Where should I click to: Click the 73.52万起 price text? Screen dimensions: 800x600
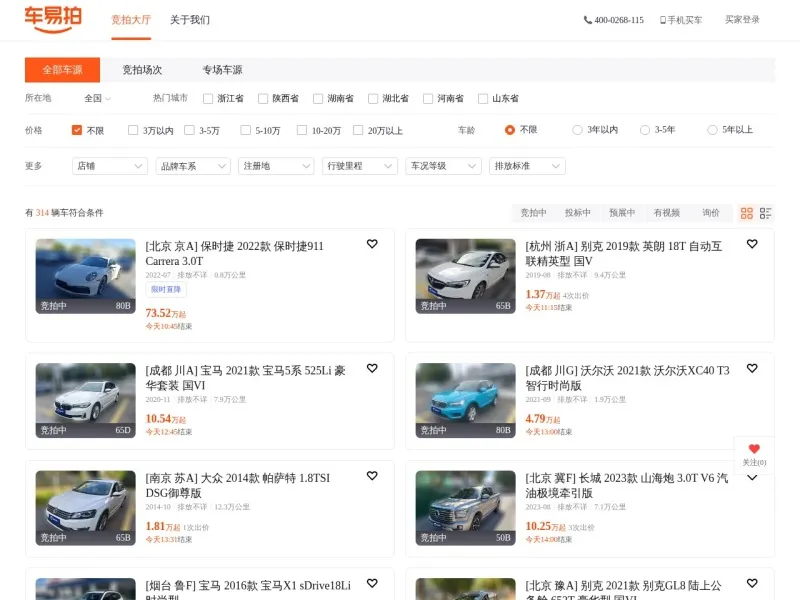coord(166,313)
